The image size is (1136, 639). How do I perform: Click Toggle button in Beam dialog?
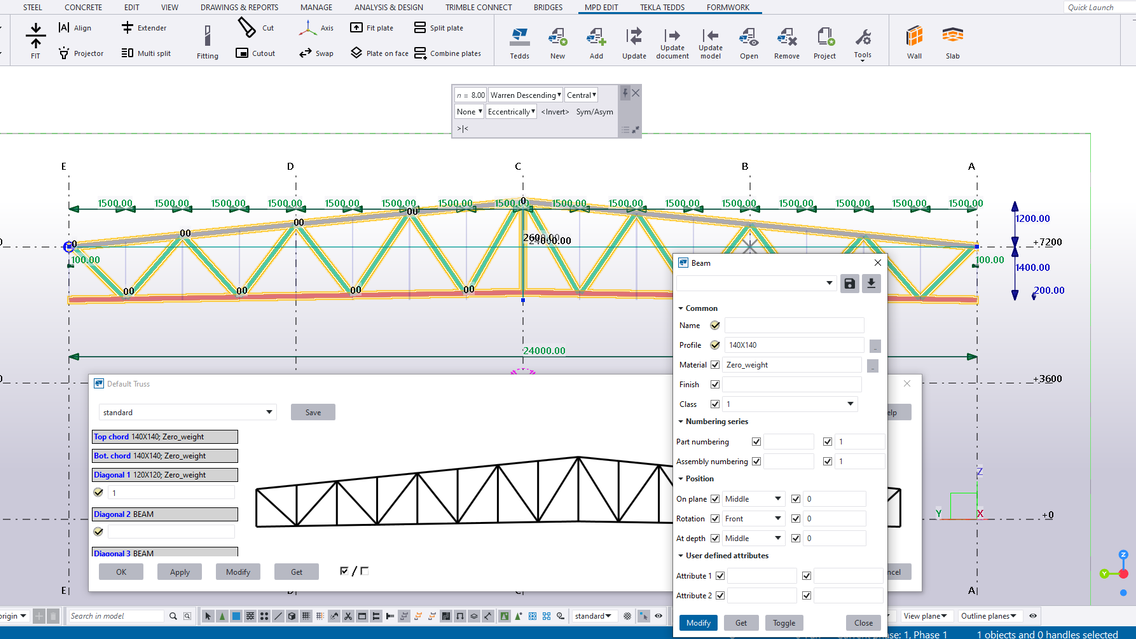(784, 622)
